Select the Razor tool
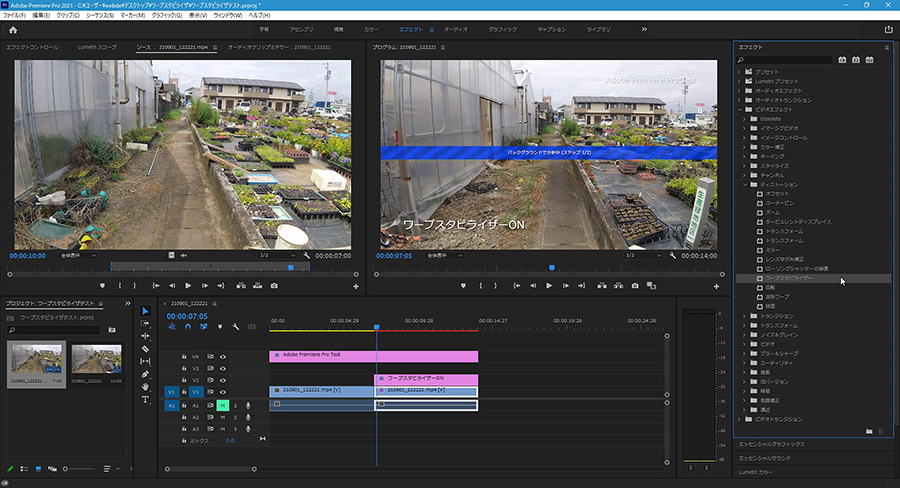This screenshot has width=900, height=488. pos(145,348)
